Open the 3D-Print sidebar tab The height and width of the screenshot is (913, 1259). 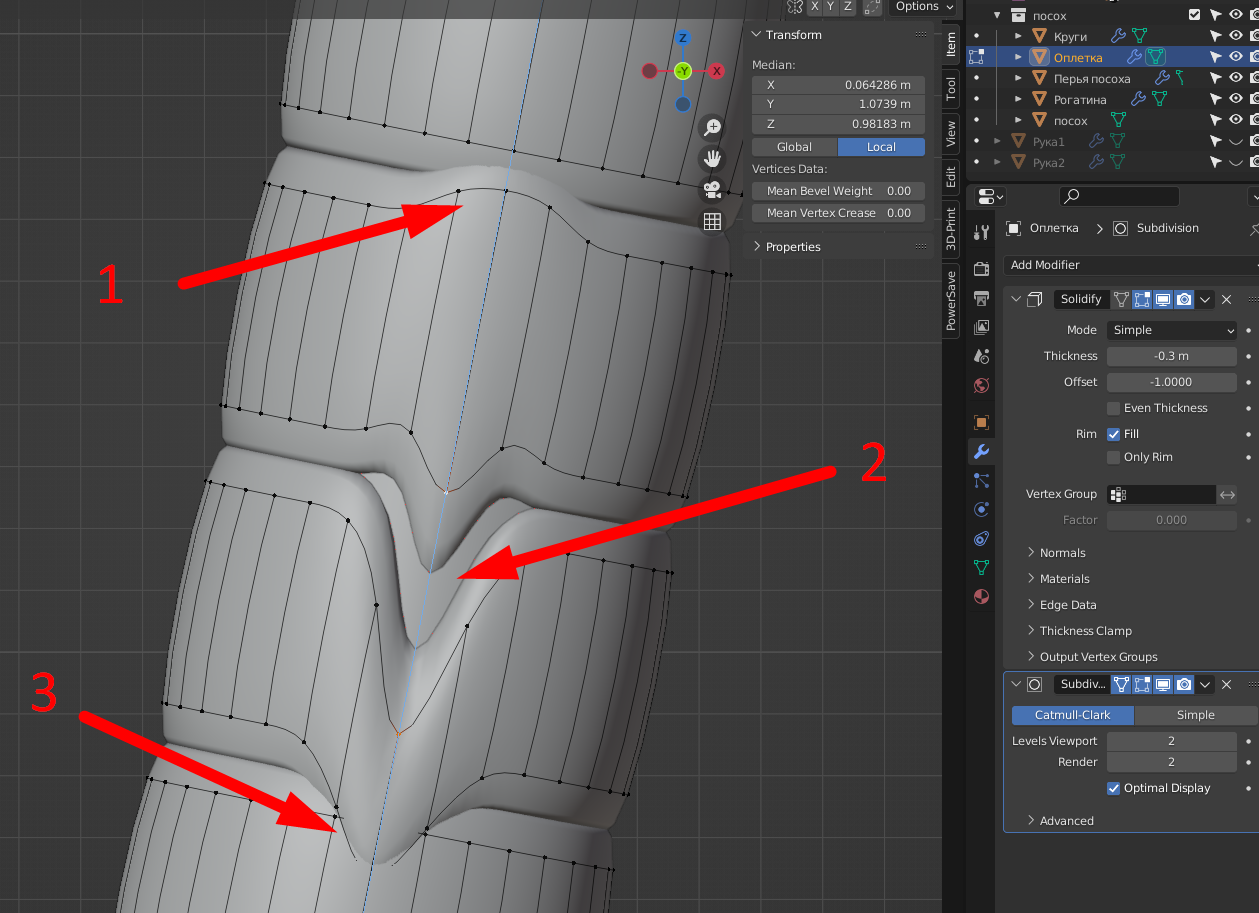click(x=951, y=228)
